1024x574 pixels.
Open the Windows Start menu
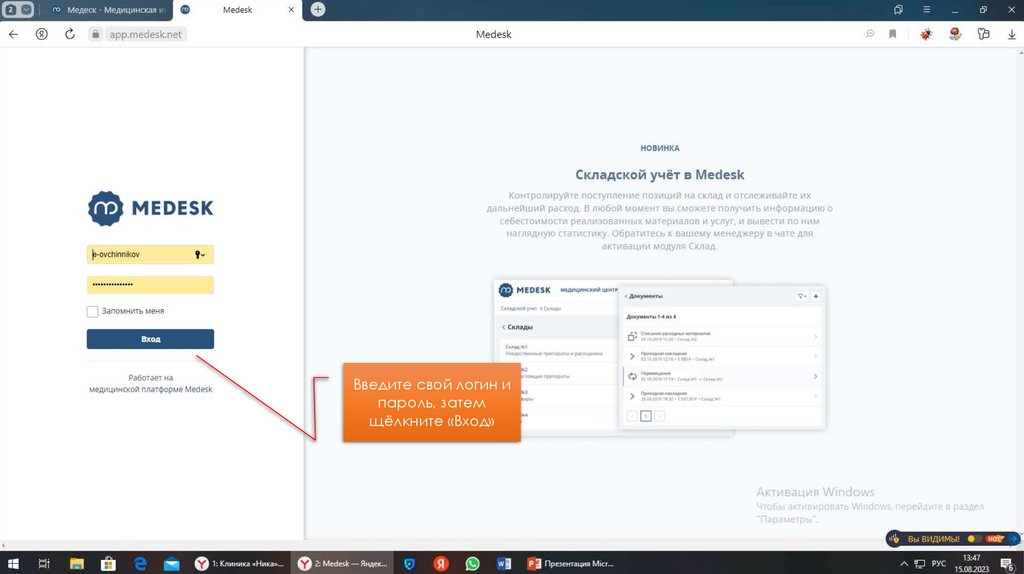tap(12, 564)
